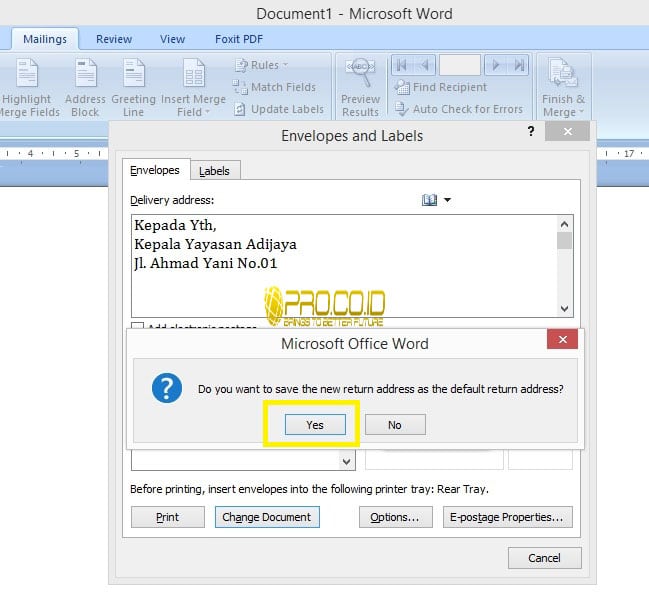Click Find Recipient in ribbon
The height and width of the screenshot is (610, 649).
coord(441,87)
